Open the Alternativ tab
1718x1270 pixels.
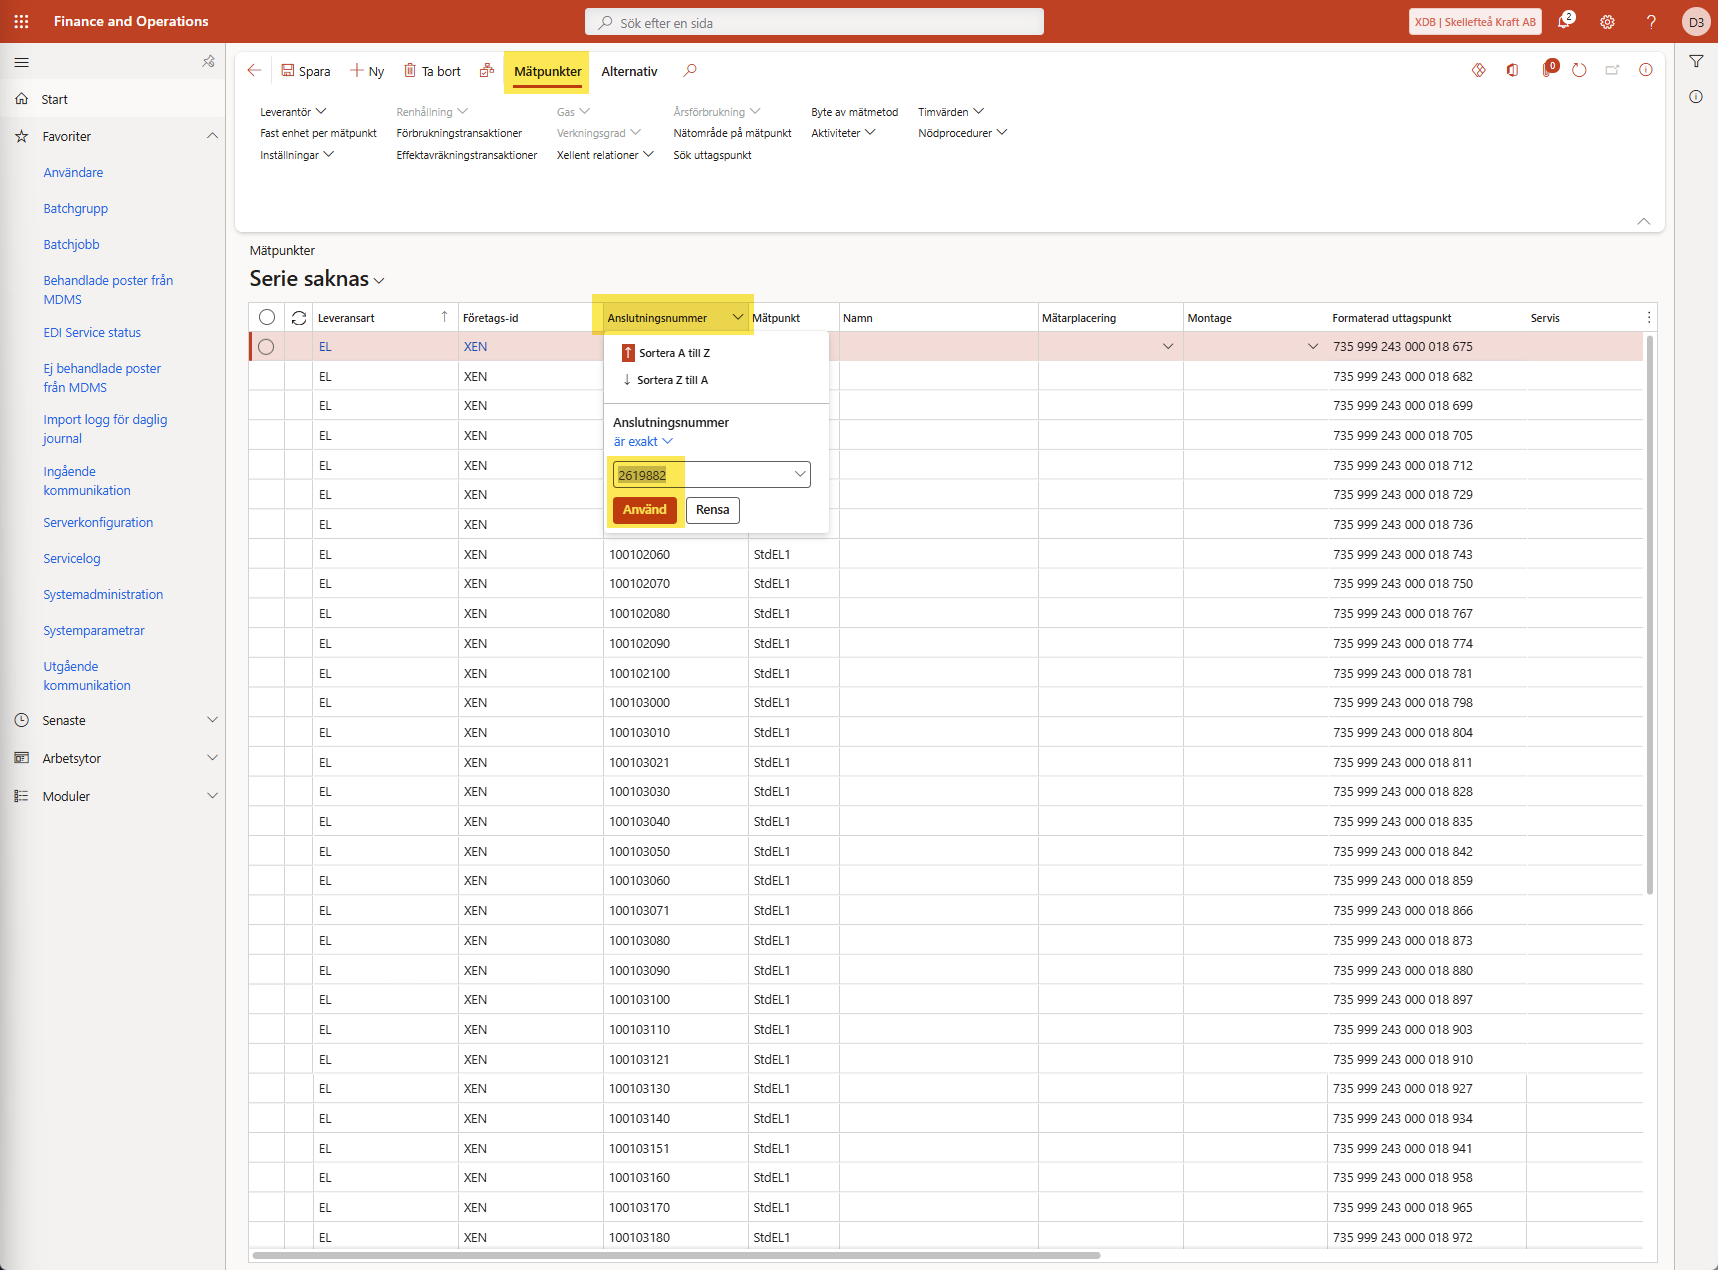coord(629,71)
